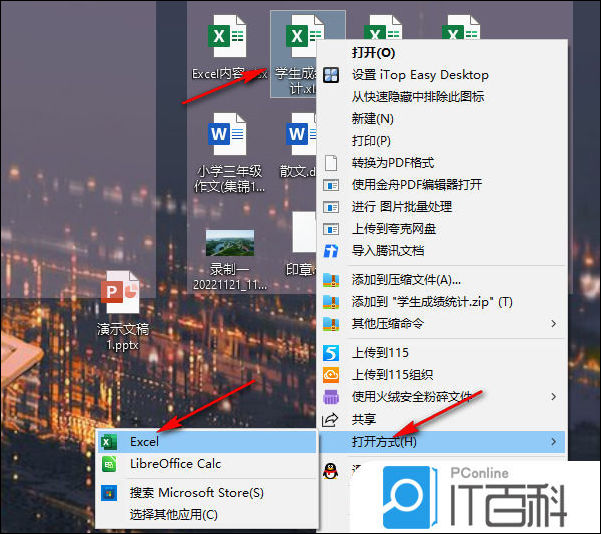This screenshot has height=534, width=601.
Task: Click the iTop Easy Desktop grid icon
Action: click(x=331, y=75)
